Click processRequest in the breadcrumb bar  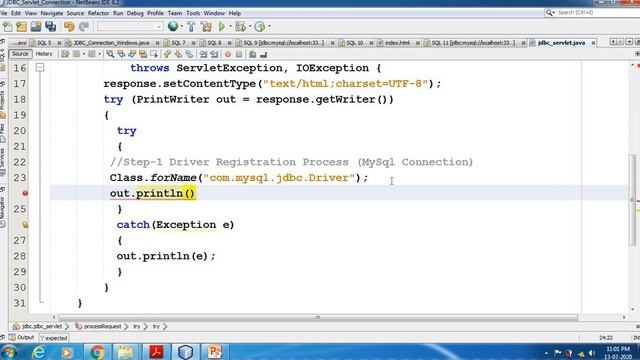(102, 327)
